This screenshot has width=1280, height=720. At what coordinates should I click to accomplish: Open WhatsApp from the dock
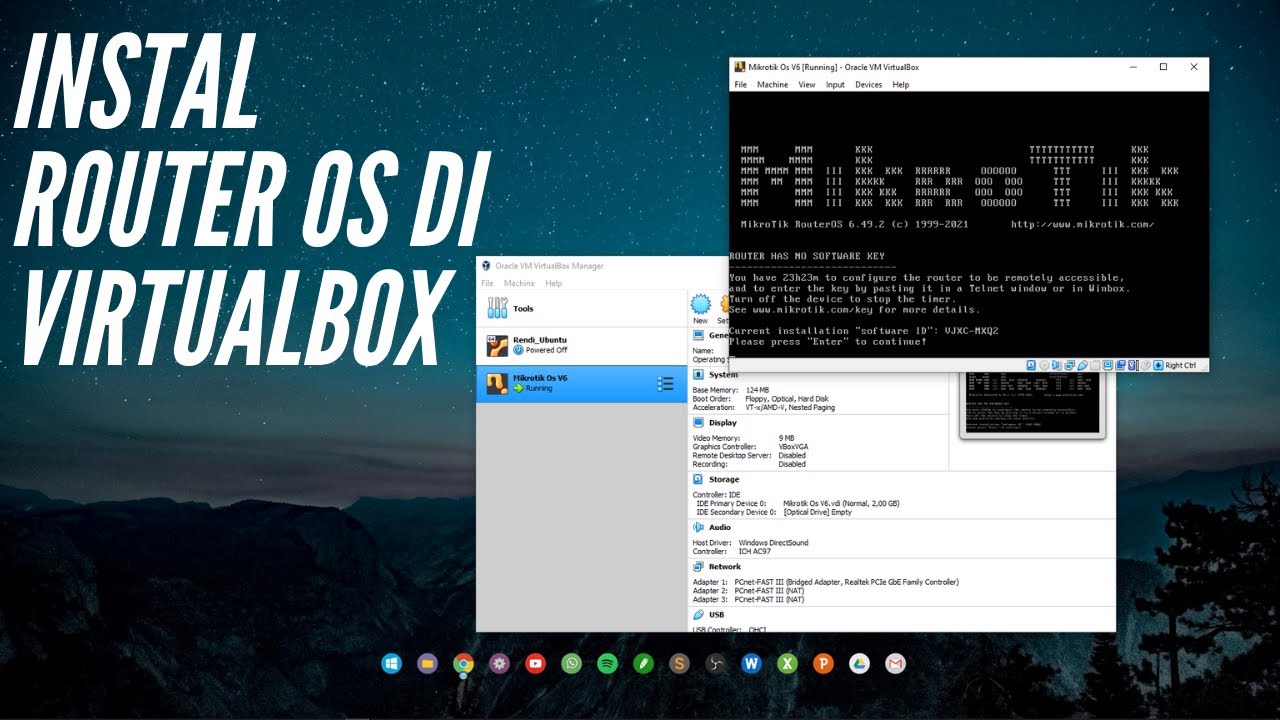coord(571,663)
